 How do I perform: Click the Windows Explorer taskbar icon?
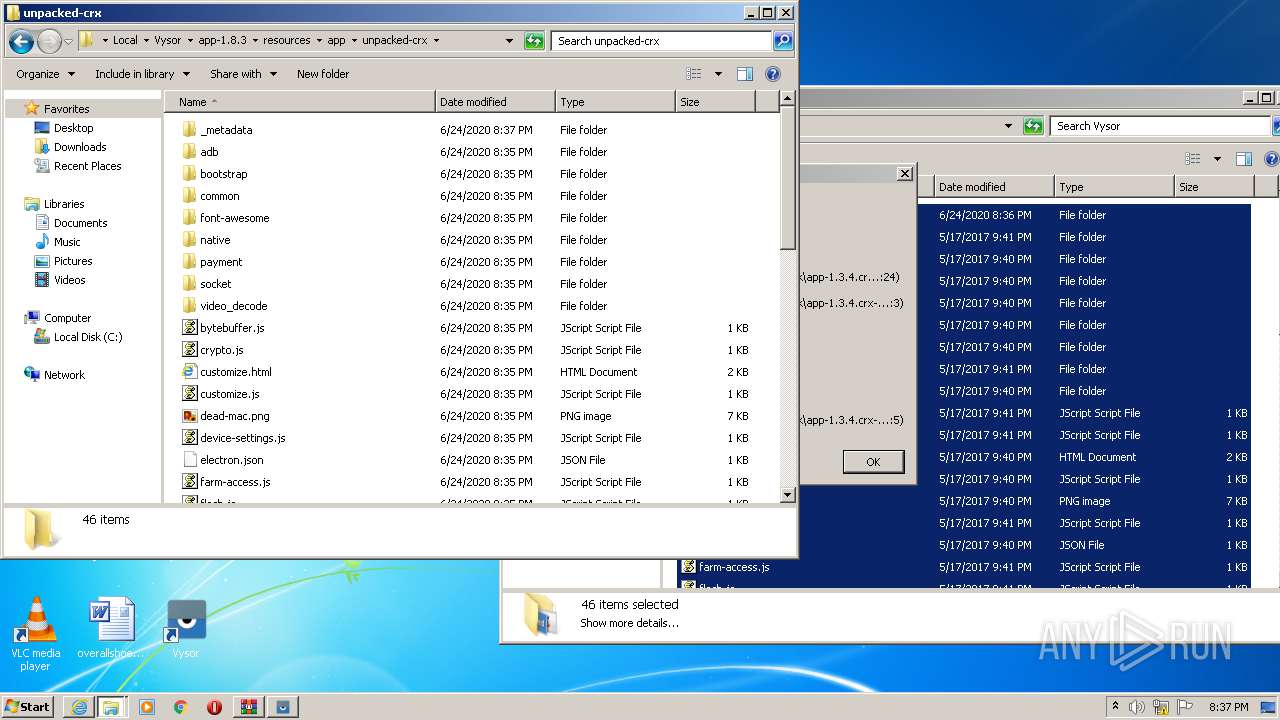point(111,707)
